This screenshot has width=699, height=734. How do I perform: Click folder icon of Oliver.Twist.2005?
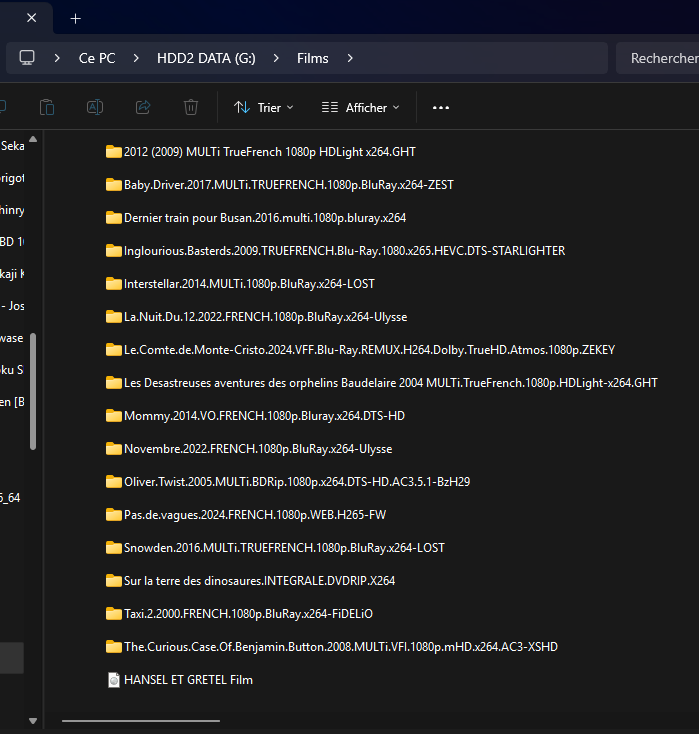pos(113,482)
